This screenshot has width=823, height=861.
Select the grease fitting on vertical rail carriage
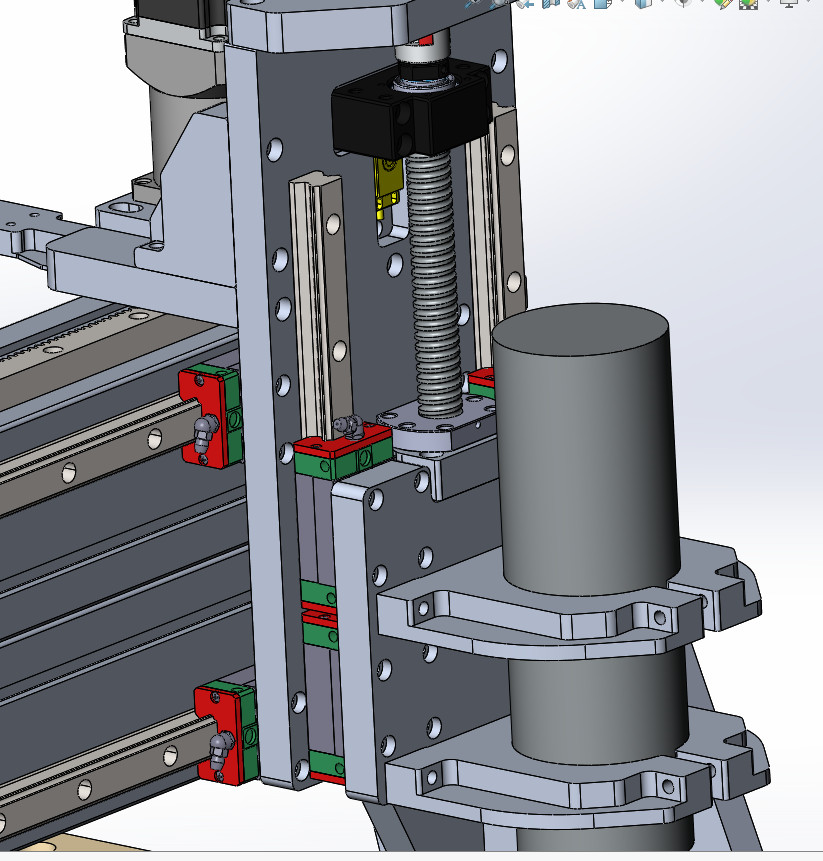[348, 427]
